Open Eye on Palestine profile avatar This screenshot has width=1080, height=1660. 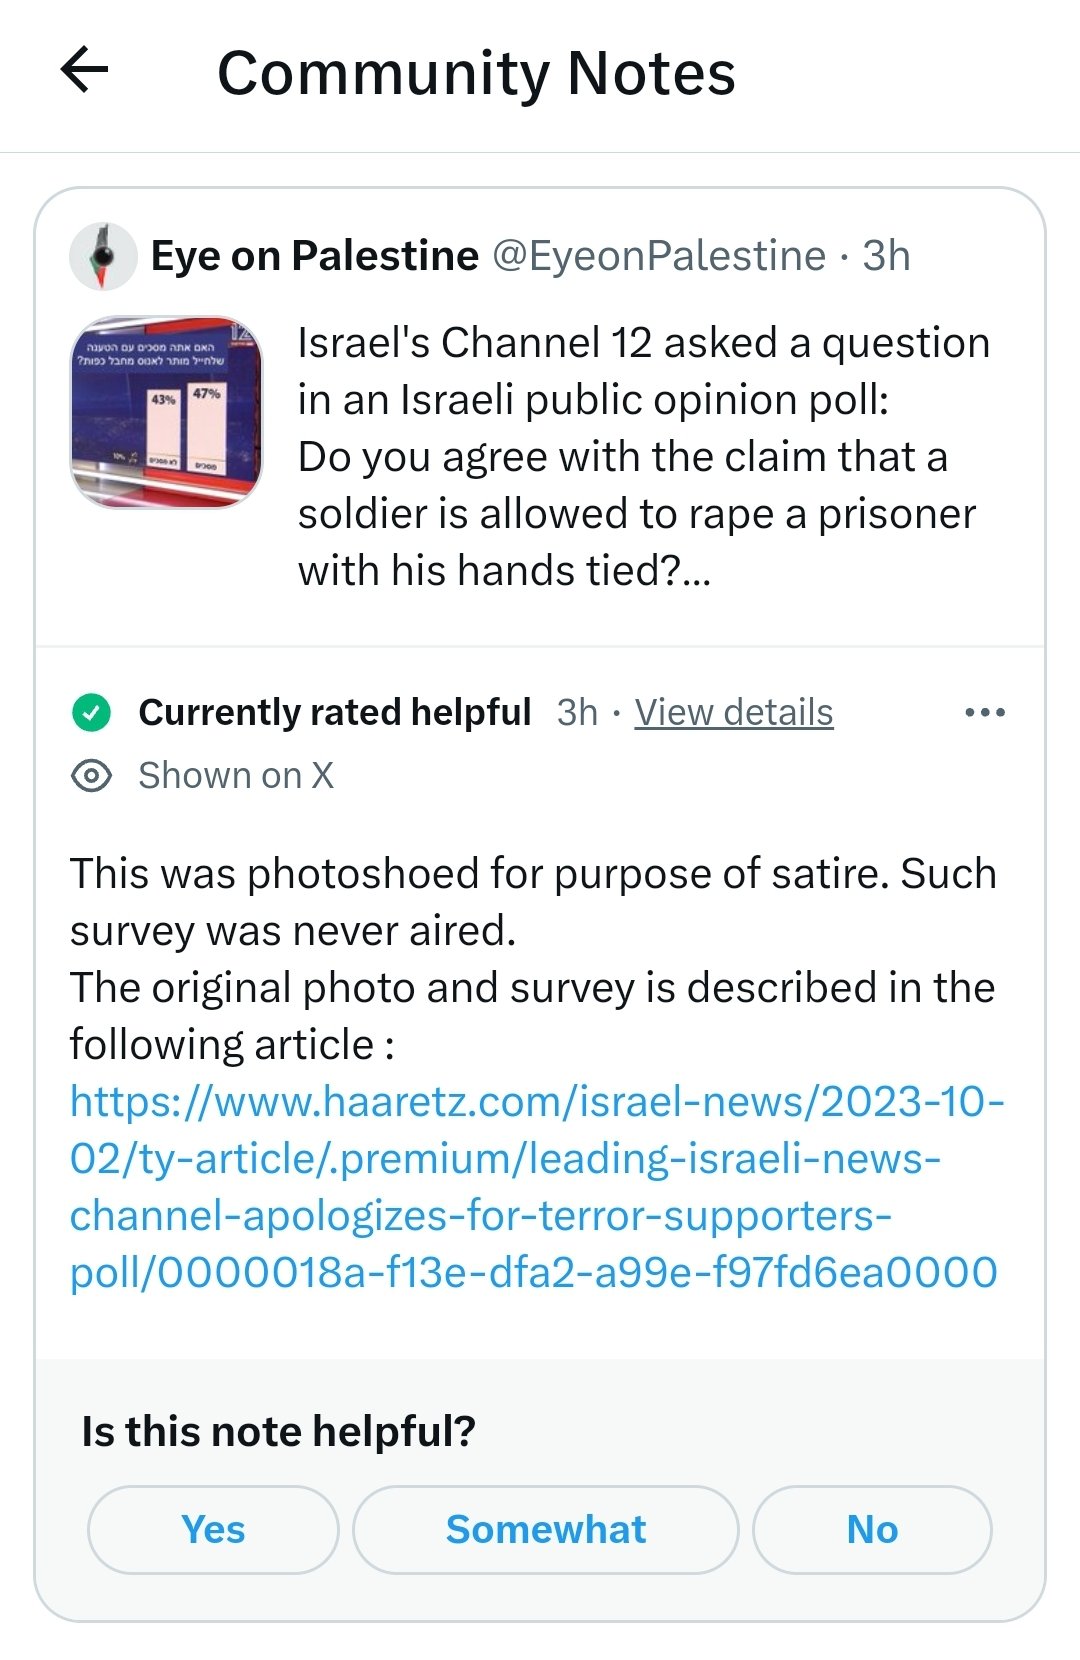click(x=103, y=256)
